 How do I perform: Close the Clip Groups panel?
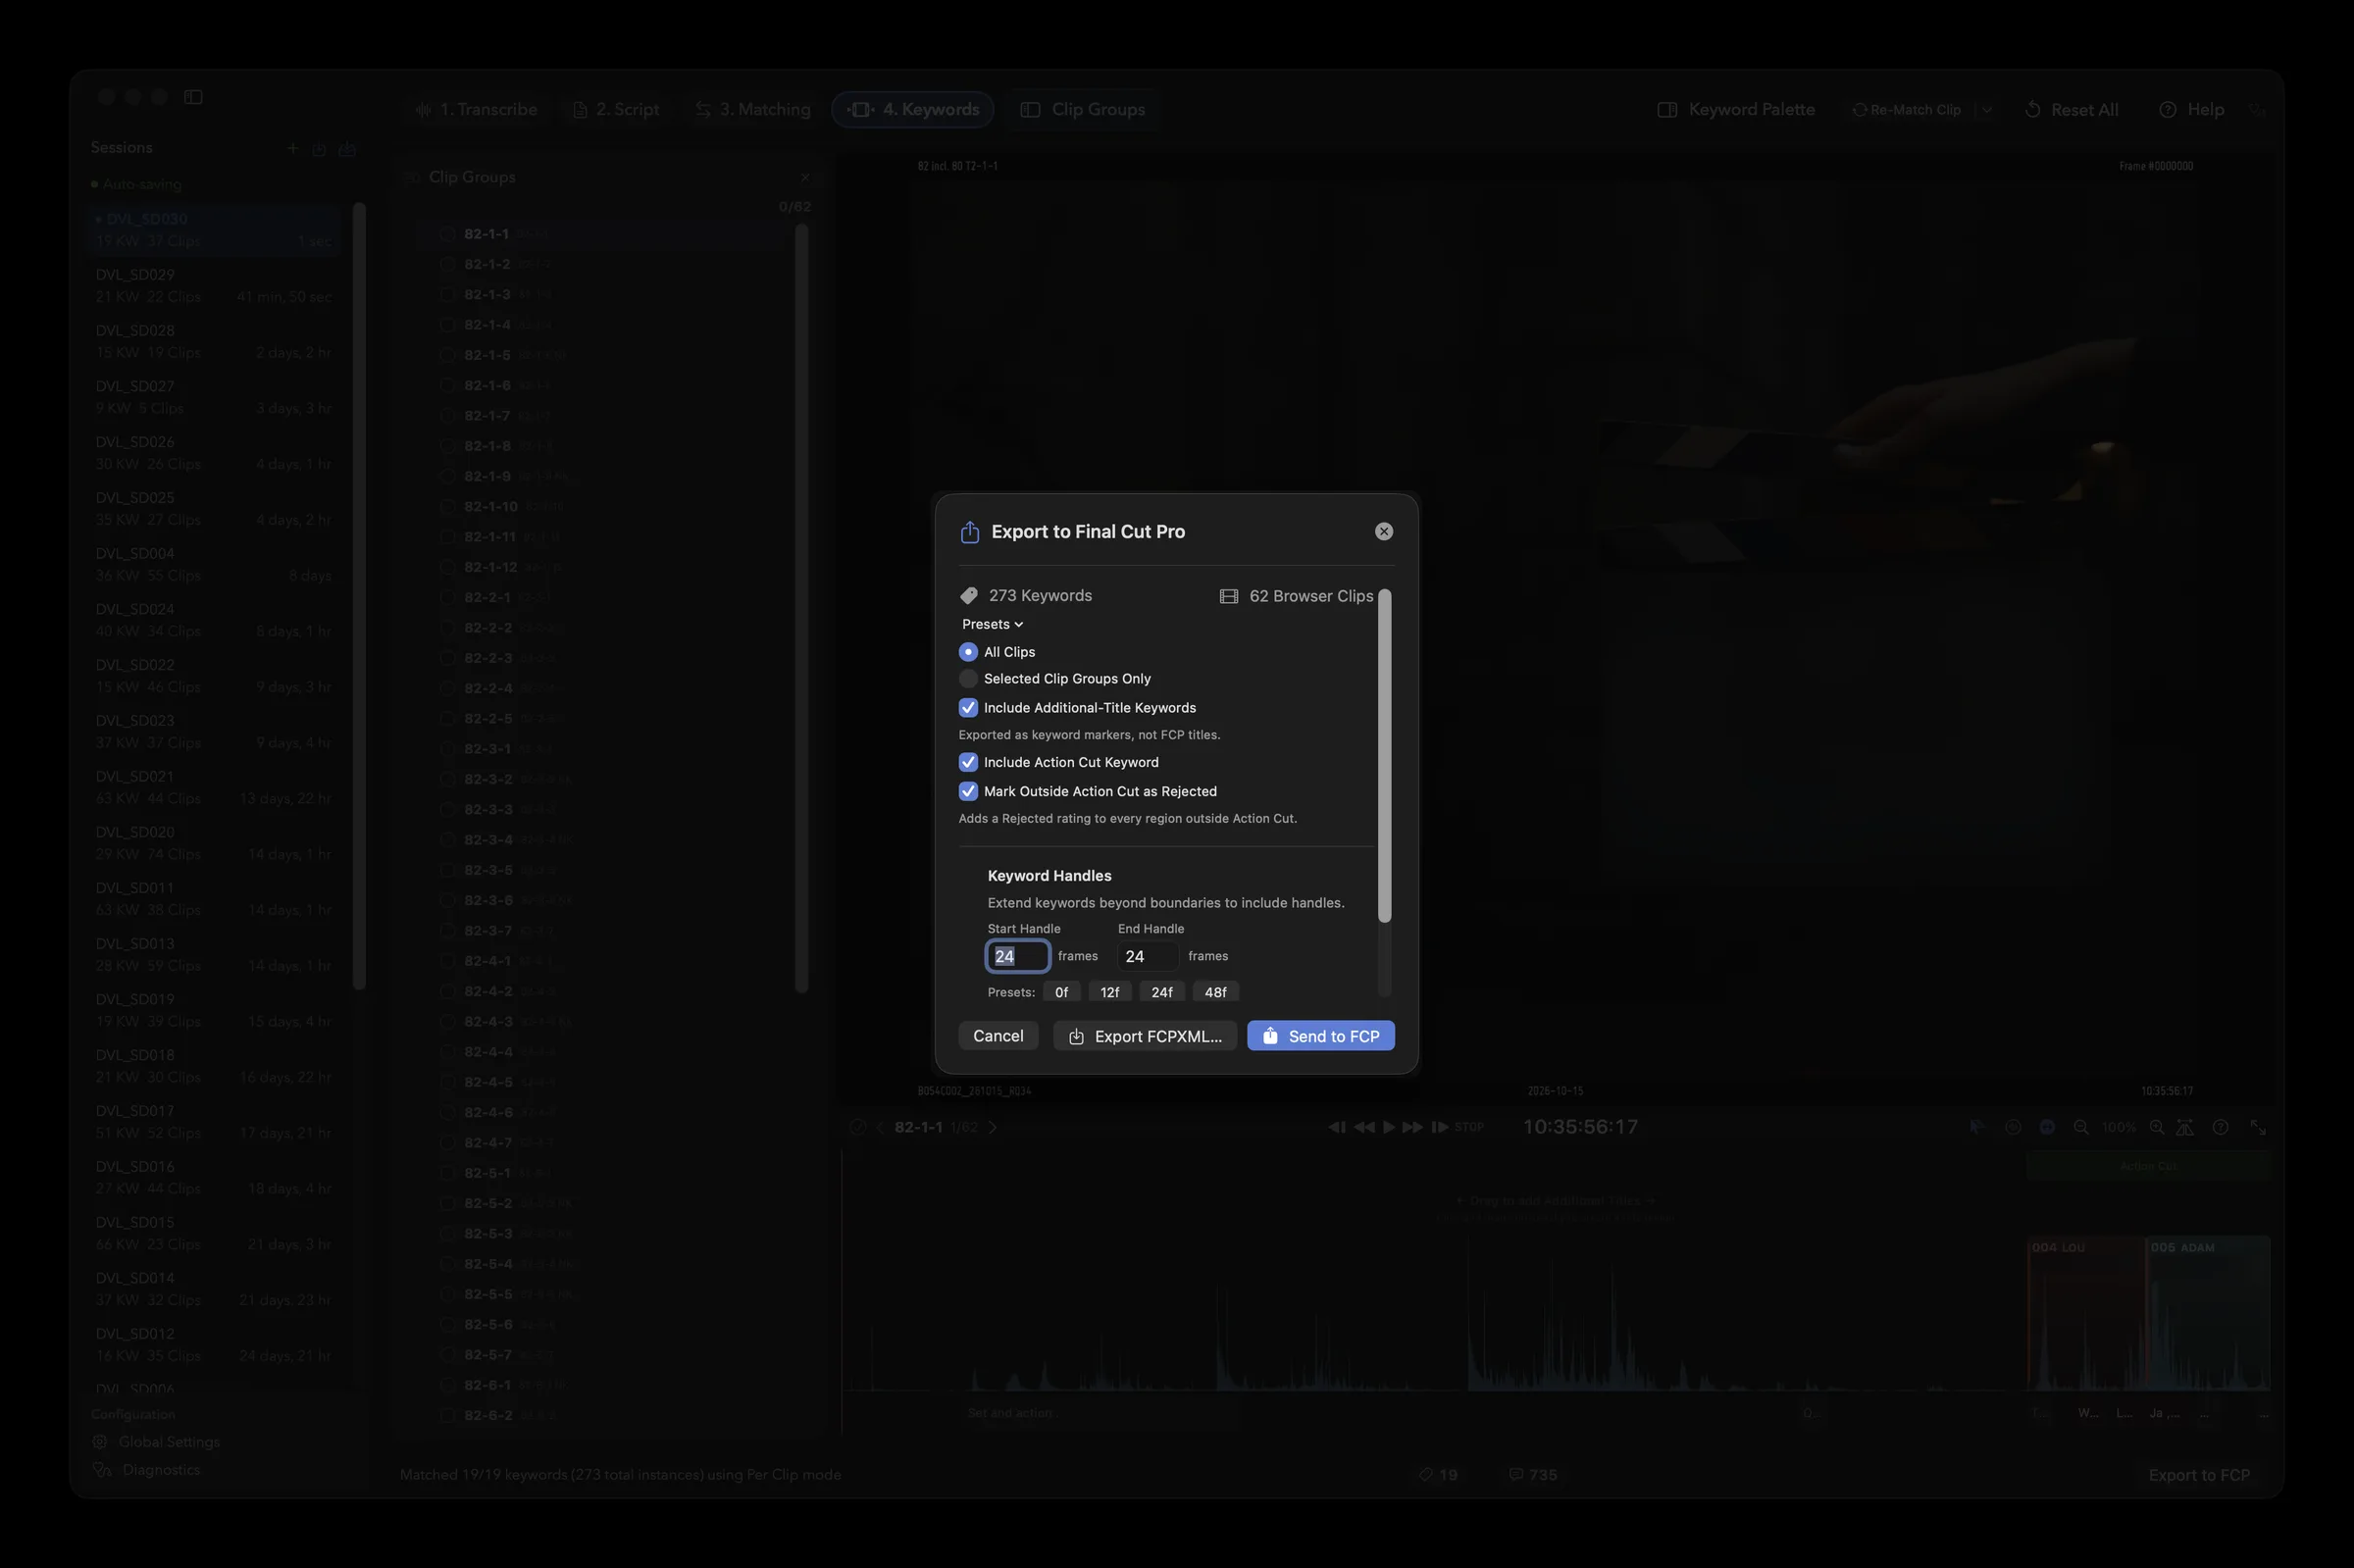(805, 177)
